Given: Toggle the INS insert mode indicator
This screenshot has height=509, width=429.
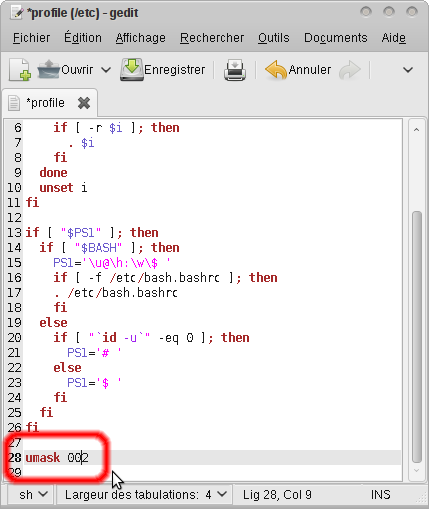Looking at the screenshot, I should 380,495.
